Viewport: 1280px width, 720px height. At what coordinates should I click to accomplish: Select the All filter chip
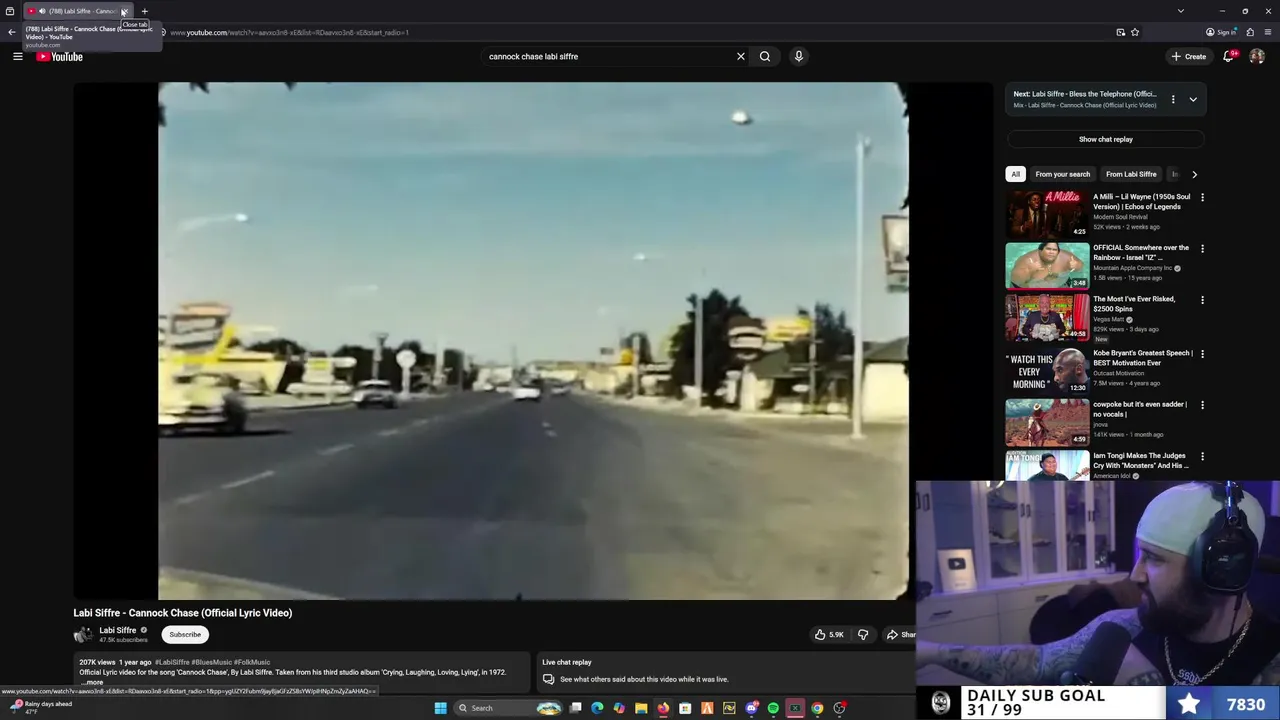(x=1015, y=174)
